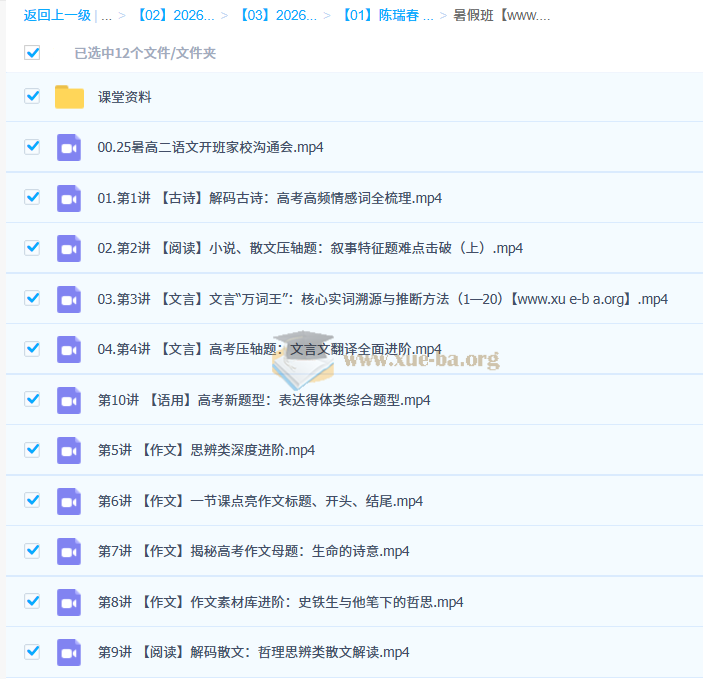Click video icon for 第10讲 语用 file
The width and height of the screenshot is (703, 679).
click(x=69, y=400)
